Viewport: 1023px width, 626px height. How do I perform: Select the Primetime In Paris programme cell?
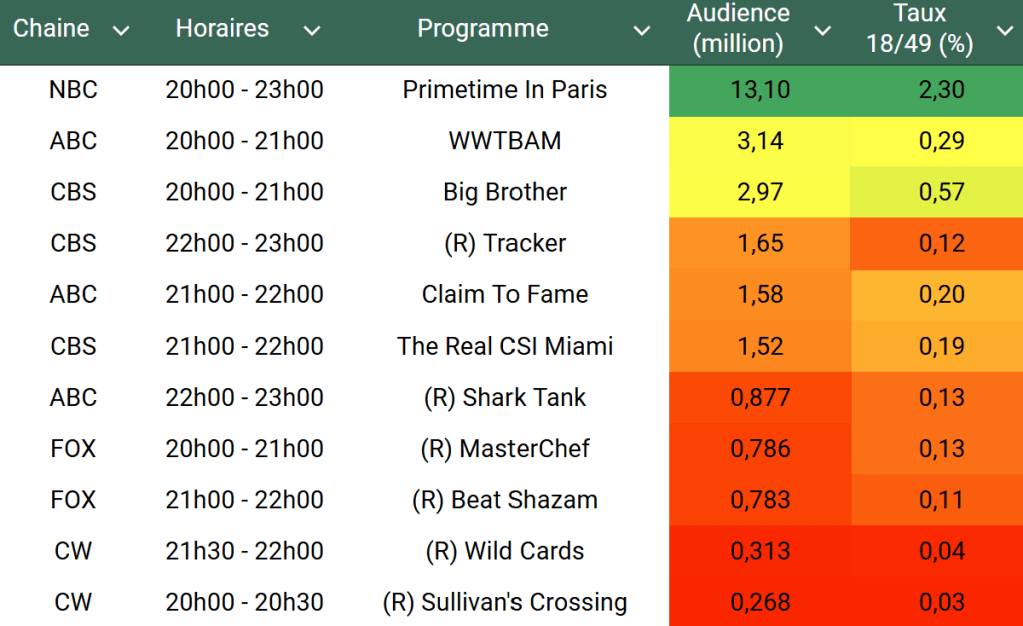pyautogui.click(x=505, y=90)
